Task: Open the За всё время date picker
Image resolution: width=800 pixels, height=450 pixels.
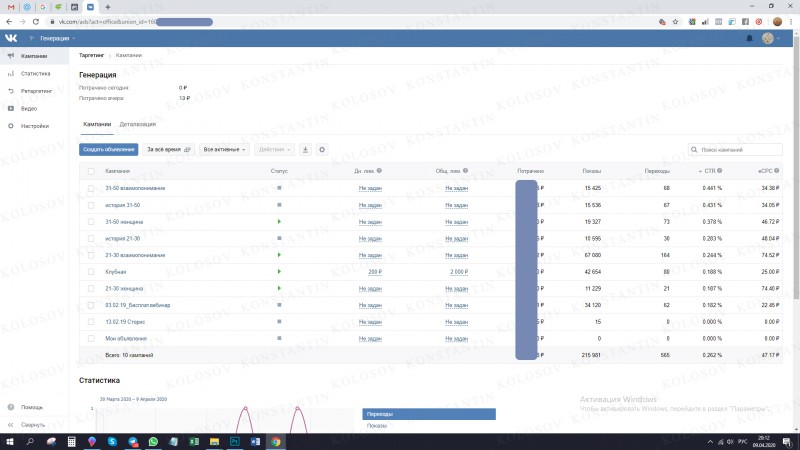Action: pyautogui.click(x=168, y=149)
